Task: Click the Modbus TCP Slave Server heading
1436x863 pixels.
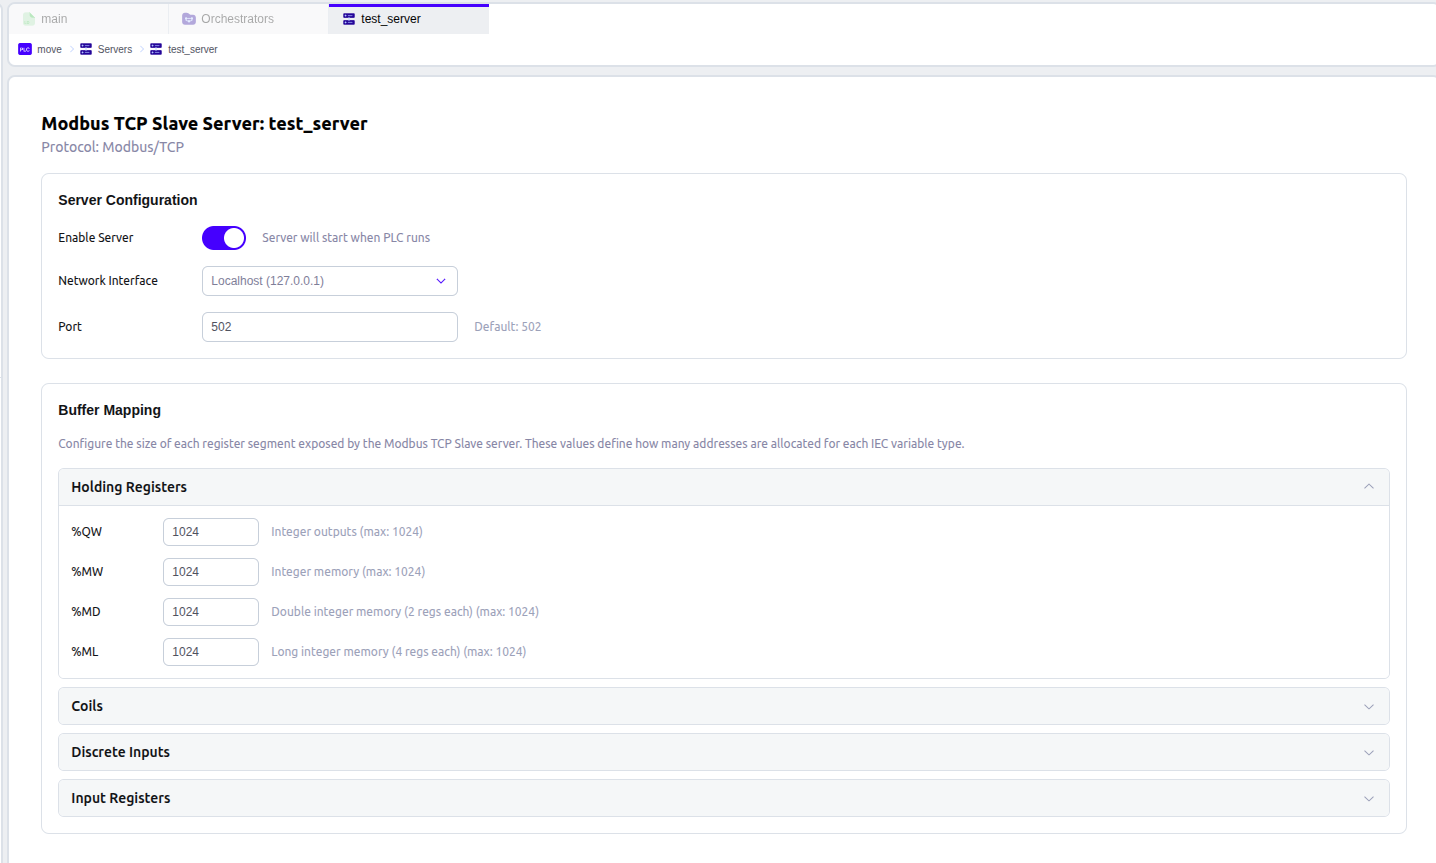Action: (204, 124)
